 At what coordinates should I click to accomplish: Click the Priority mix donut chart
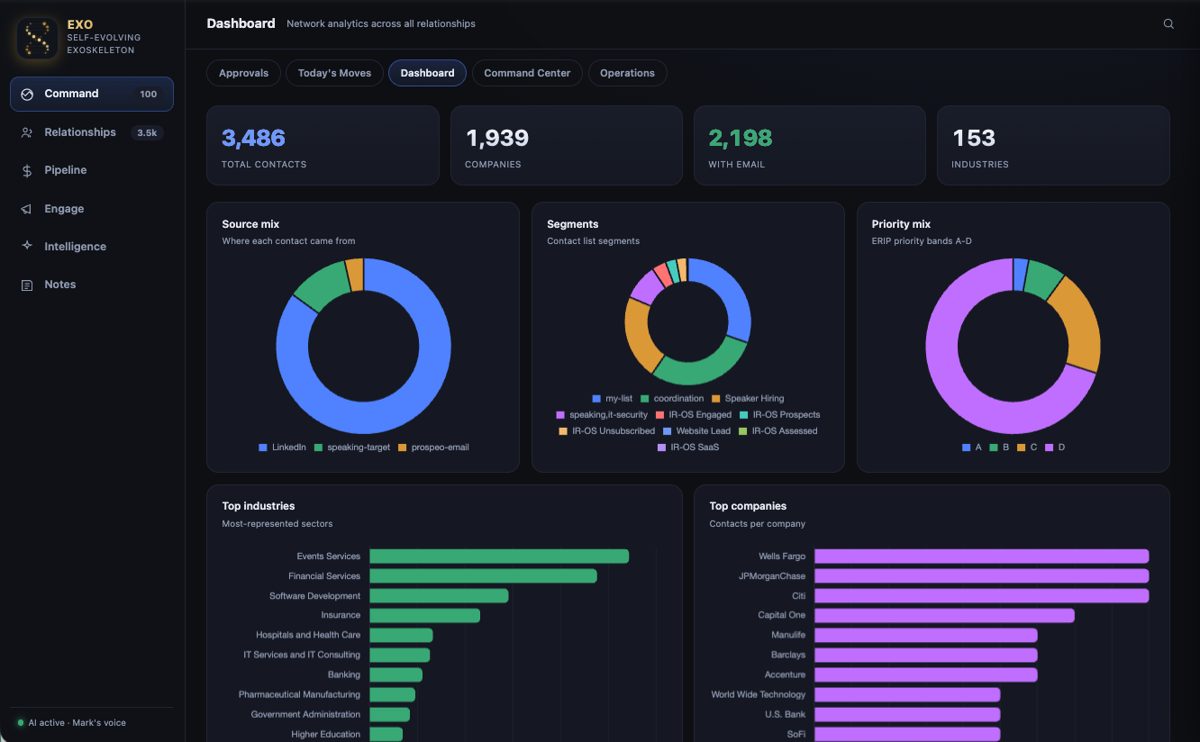(x=1013, y=346)
